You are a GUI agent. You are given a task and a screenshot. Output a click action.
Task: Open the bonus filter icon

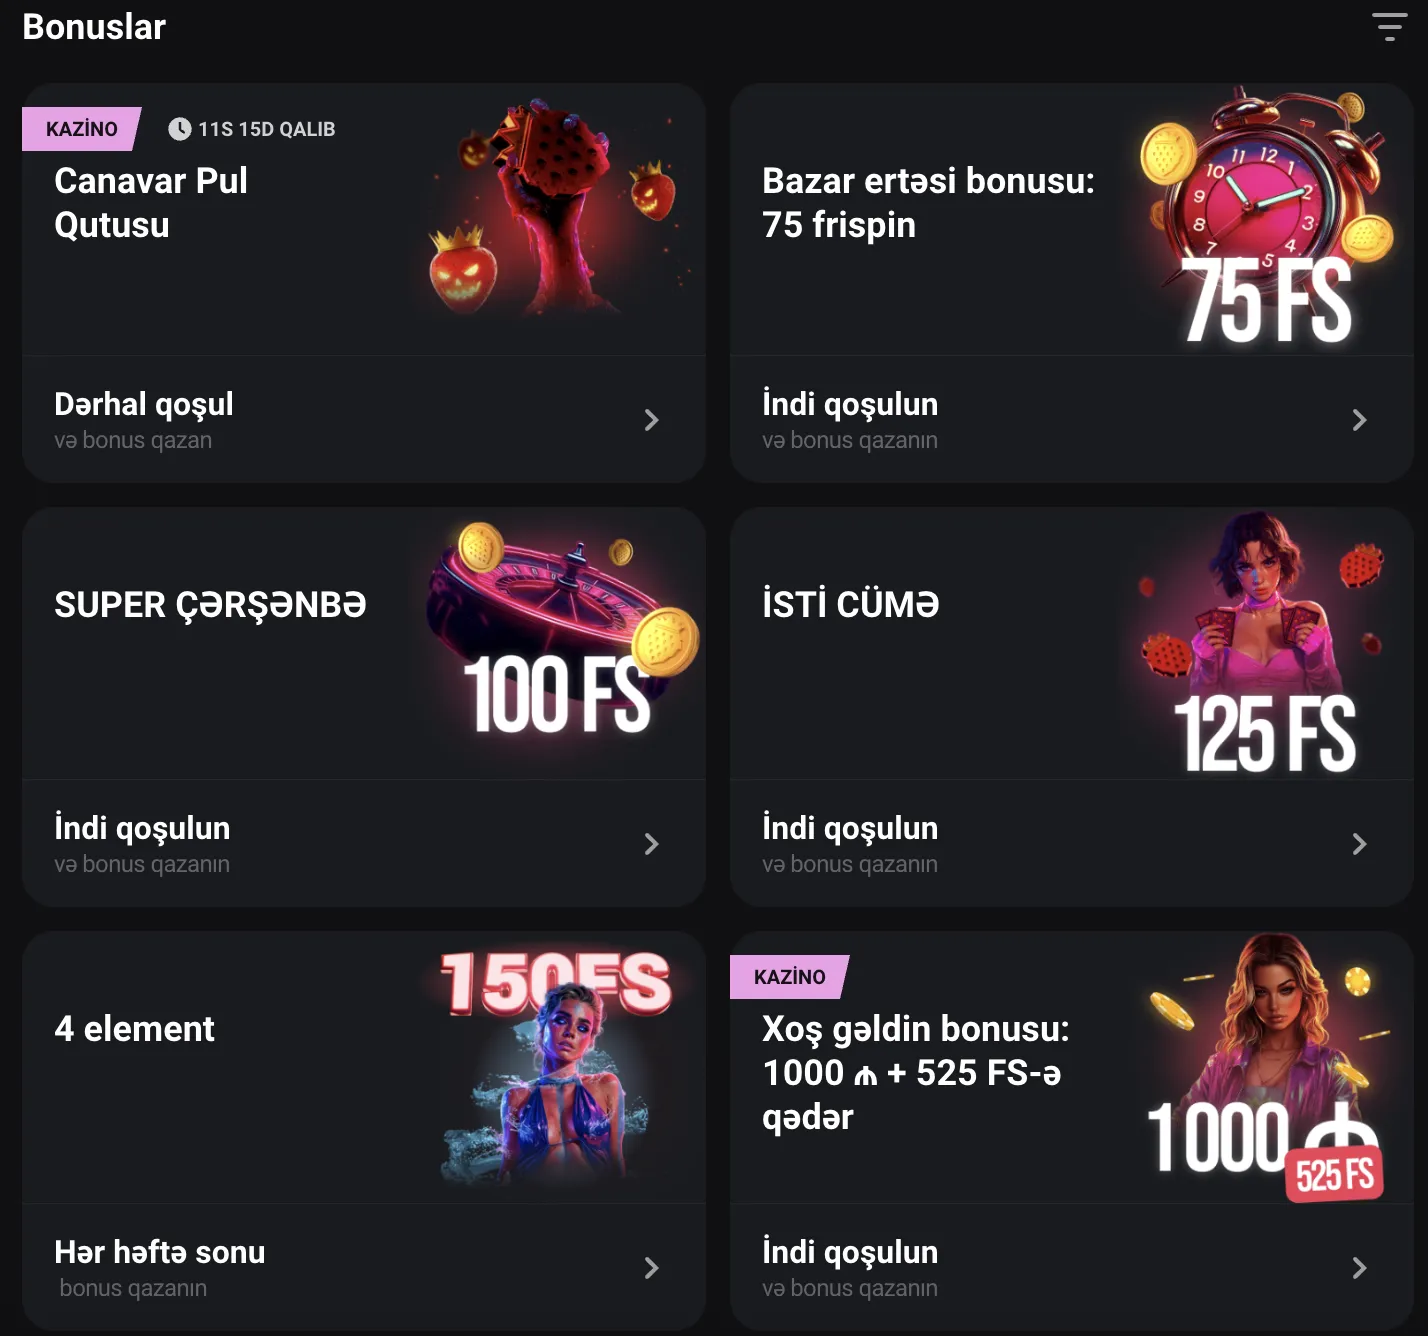click(x=1390, y=27)
